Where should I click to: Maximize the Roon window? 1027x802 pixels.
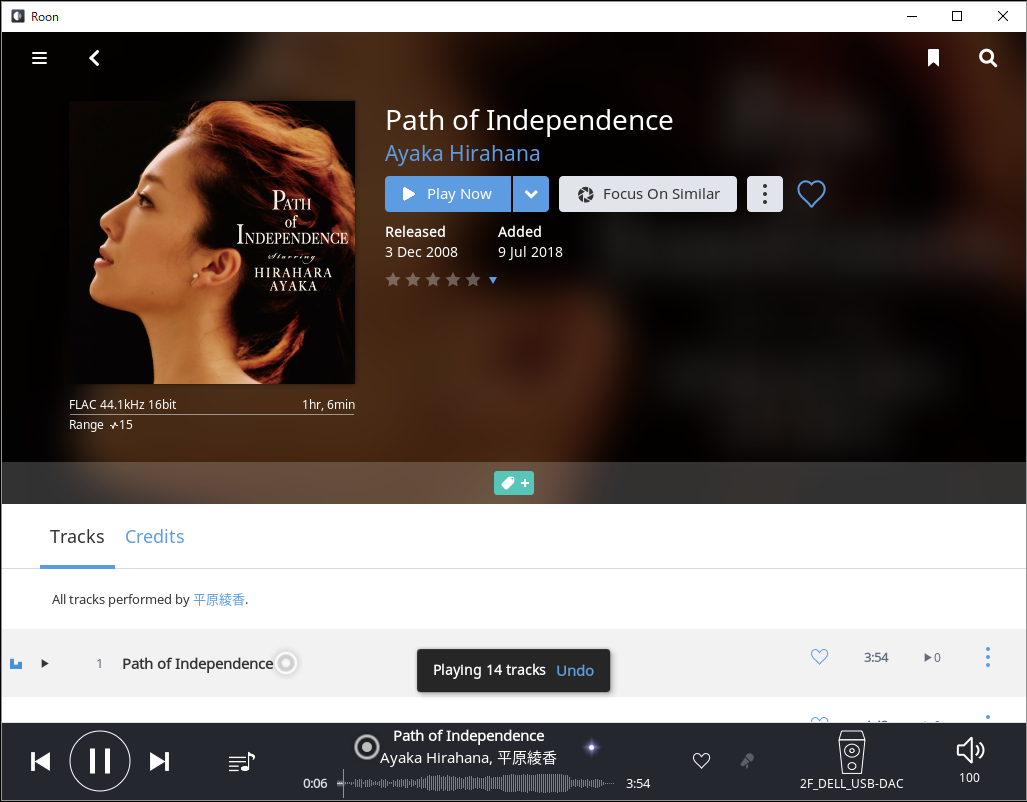point(957,16)
